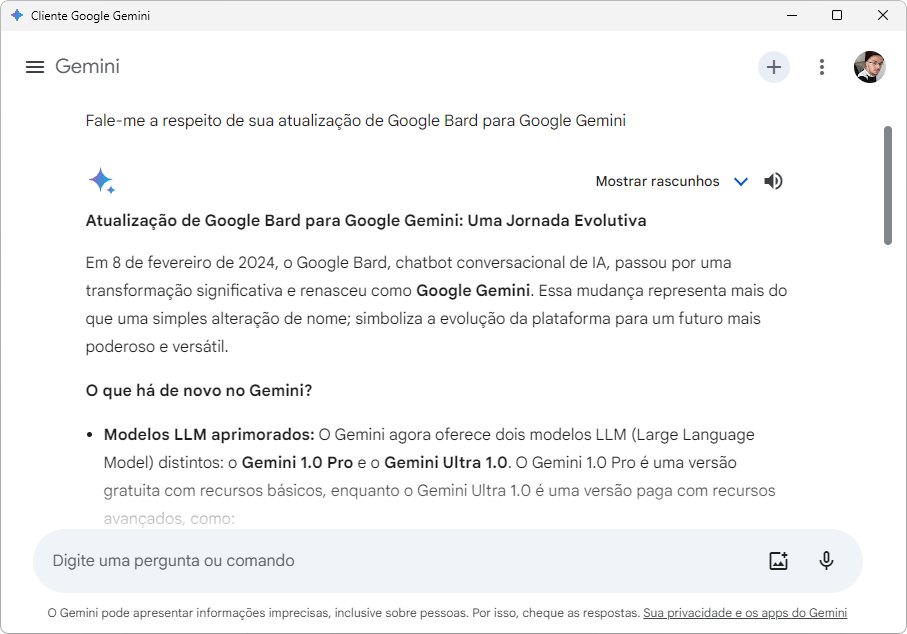Open the hamburger main menu
The width and height of the screenshot is (907, 634).
[35, 67]
